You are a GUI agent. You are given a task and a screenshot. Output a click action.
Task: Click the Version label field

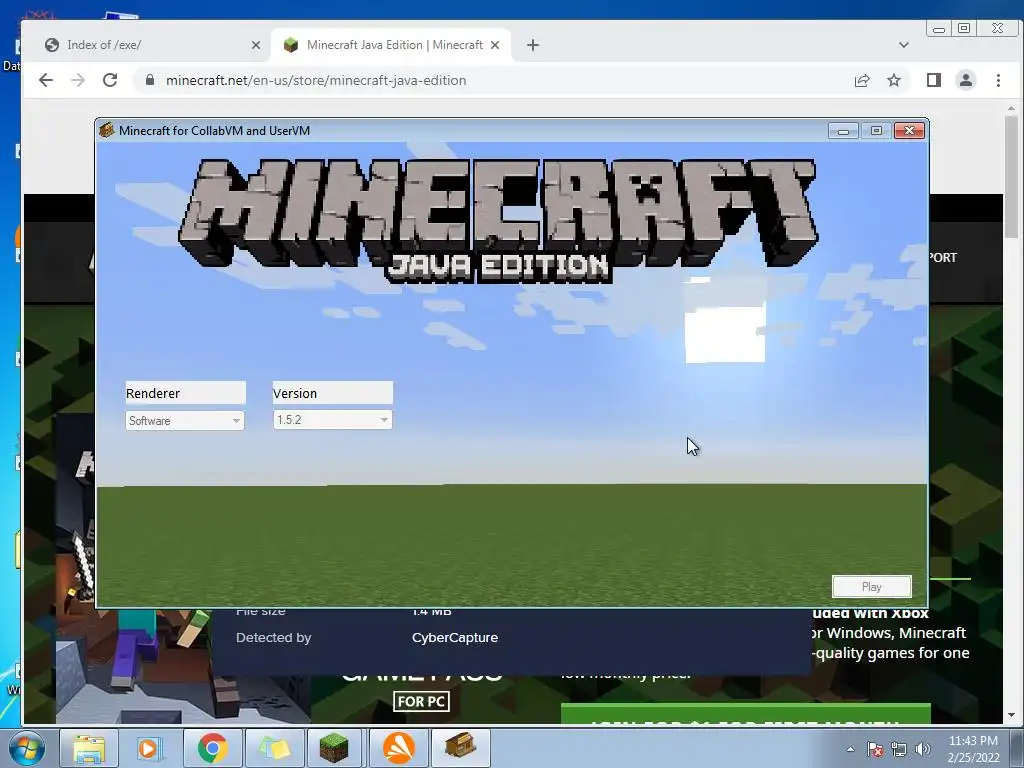pyautogui.click(x=332, y=393)
